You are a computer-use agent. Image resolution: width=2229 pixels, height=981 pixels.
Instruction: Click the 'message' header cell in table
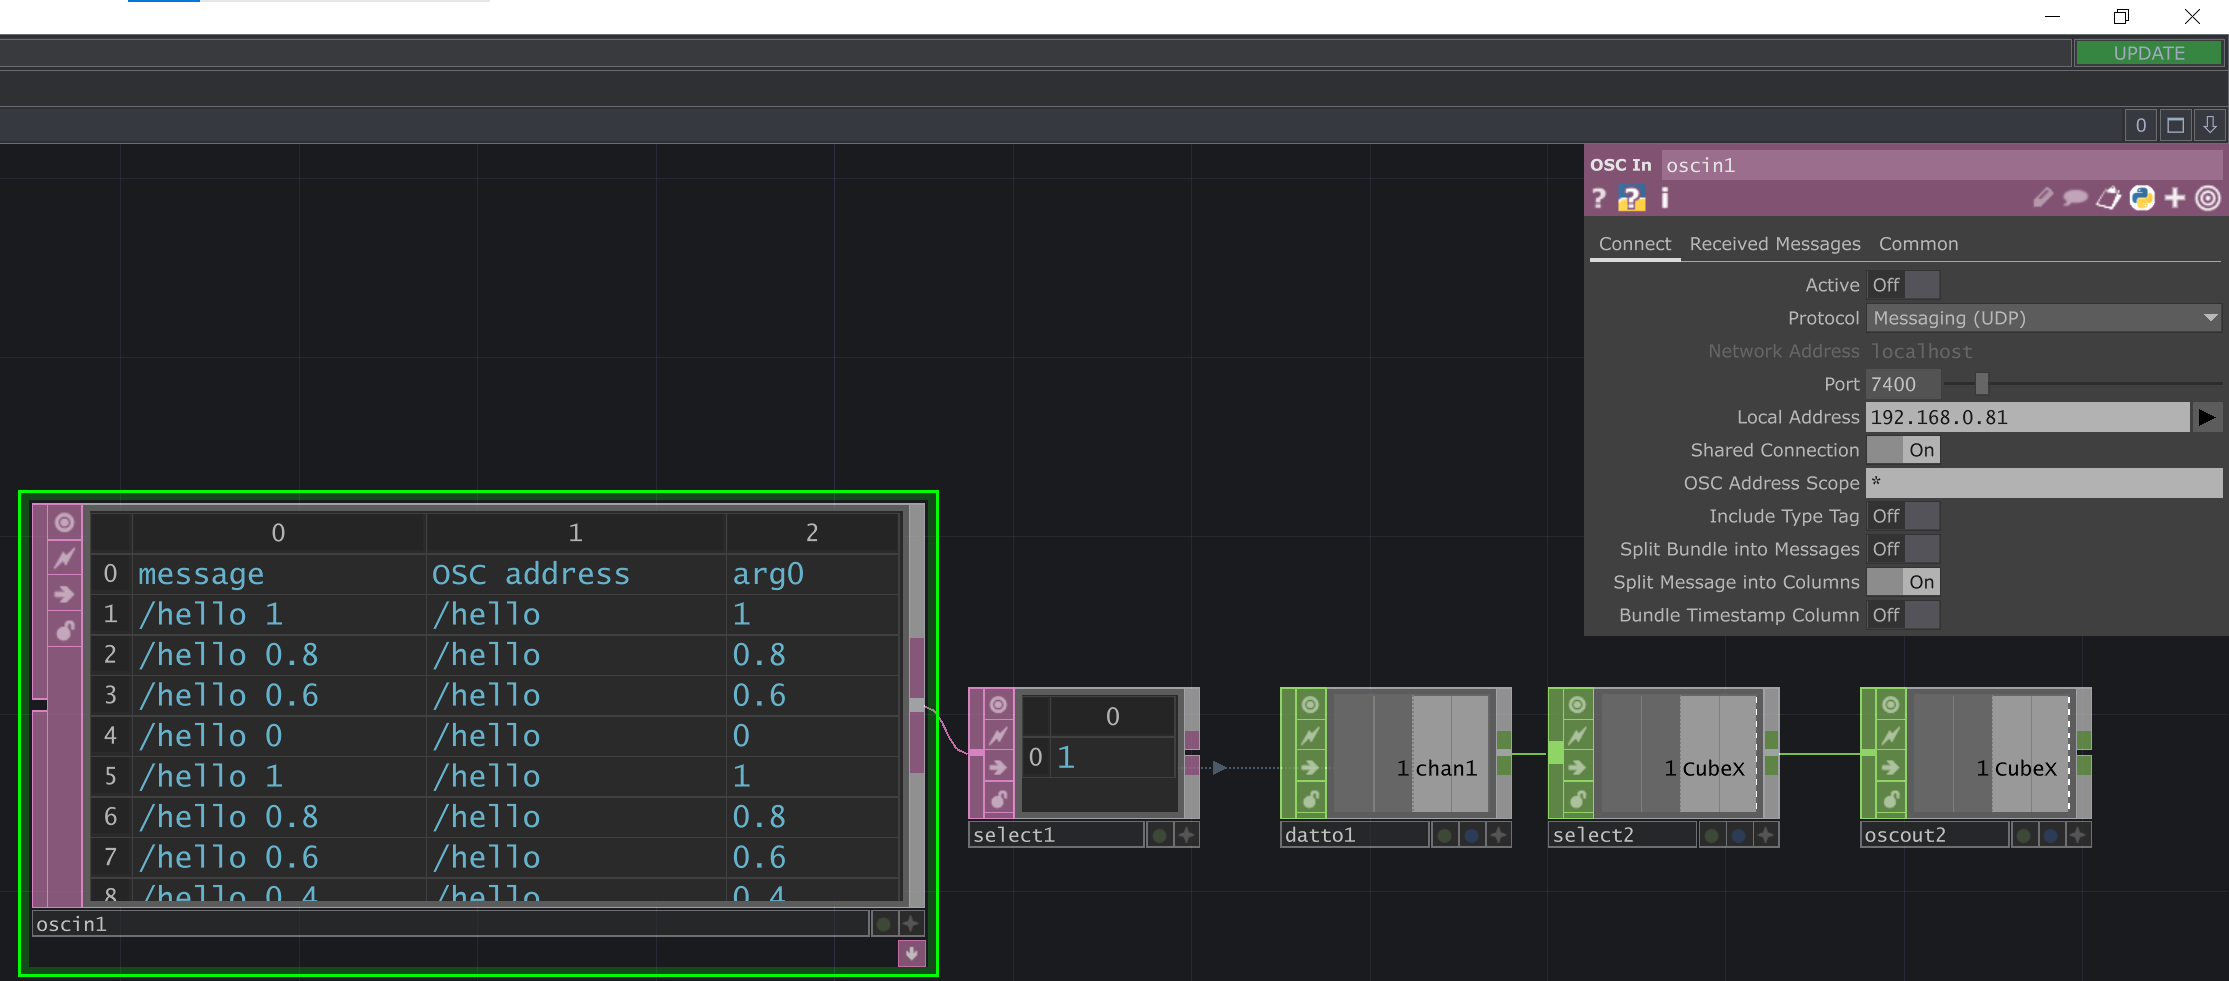(x=279, y=574)
